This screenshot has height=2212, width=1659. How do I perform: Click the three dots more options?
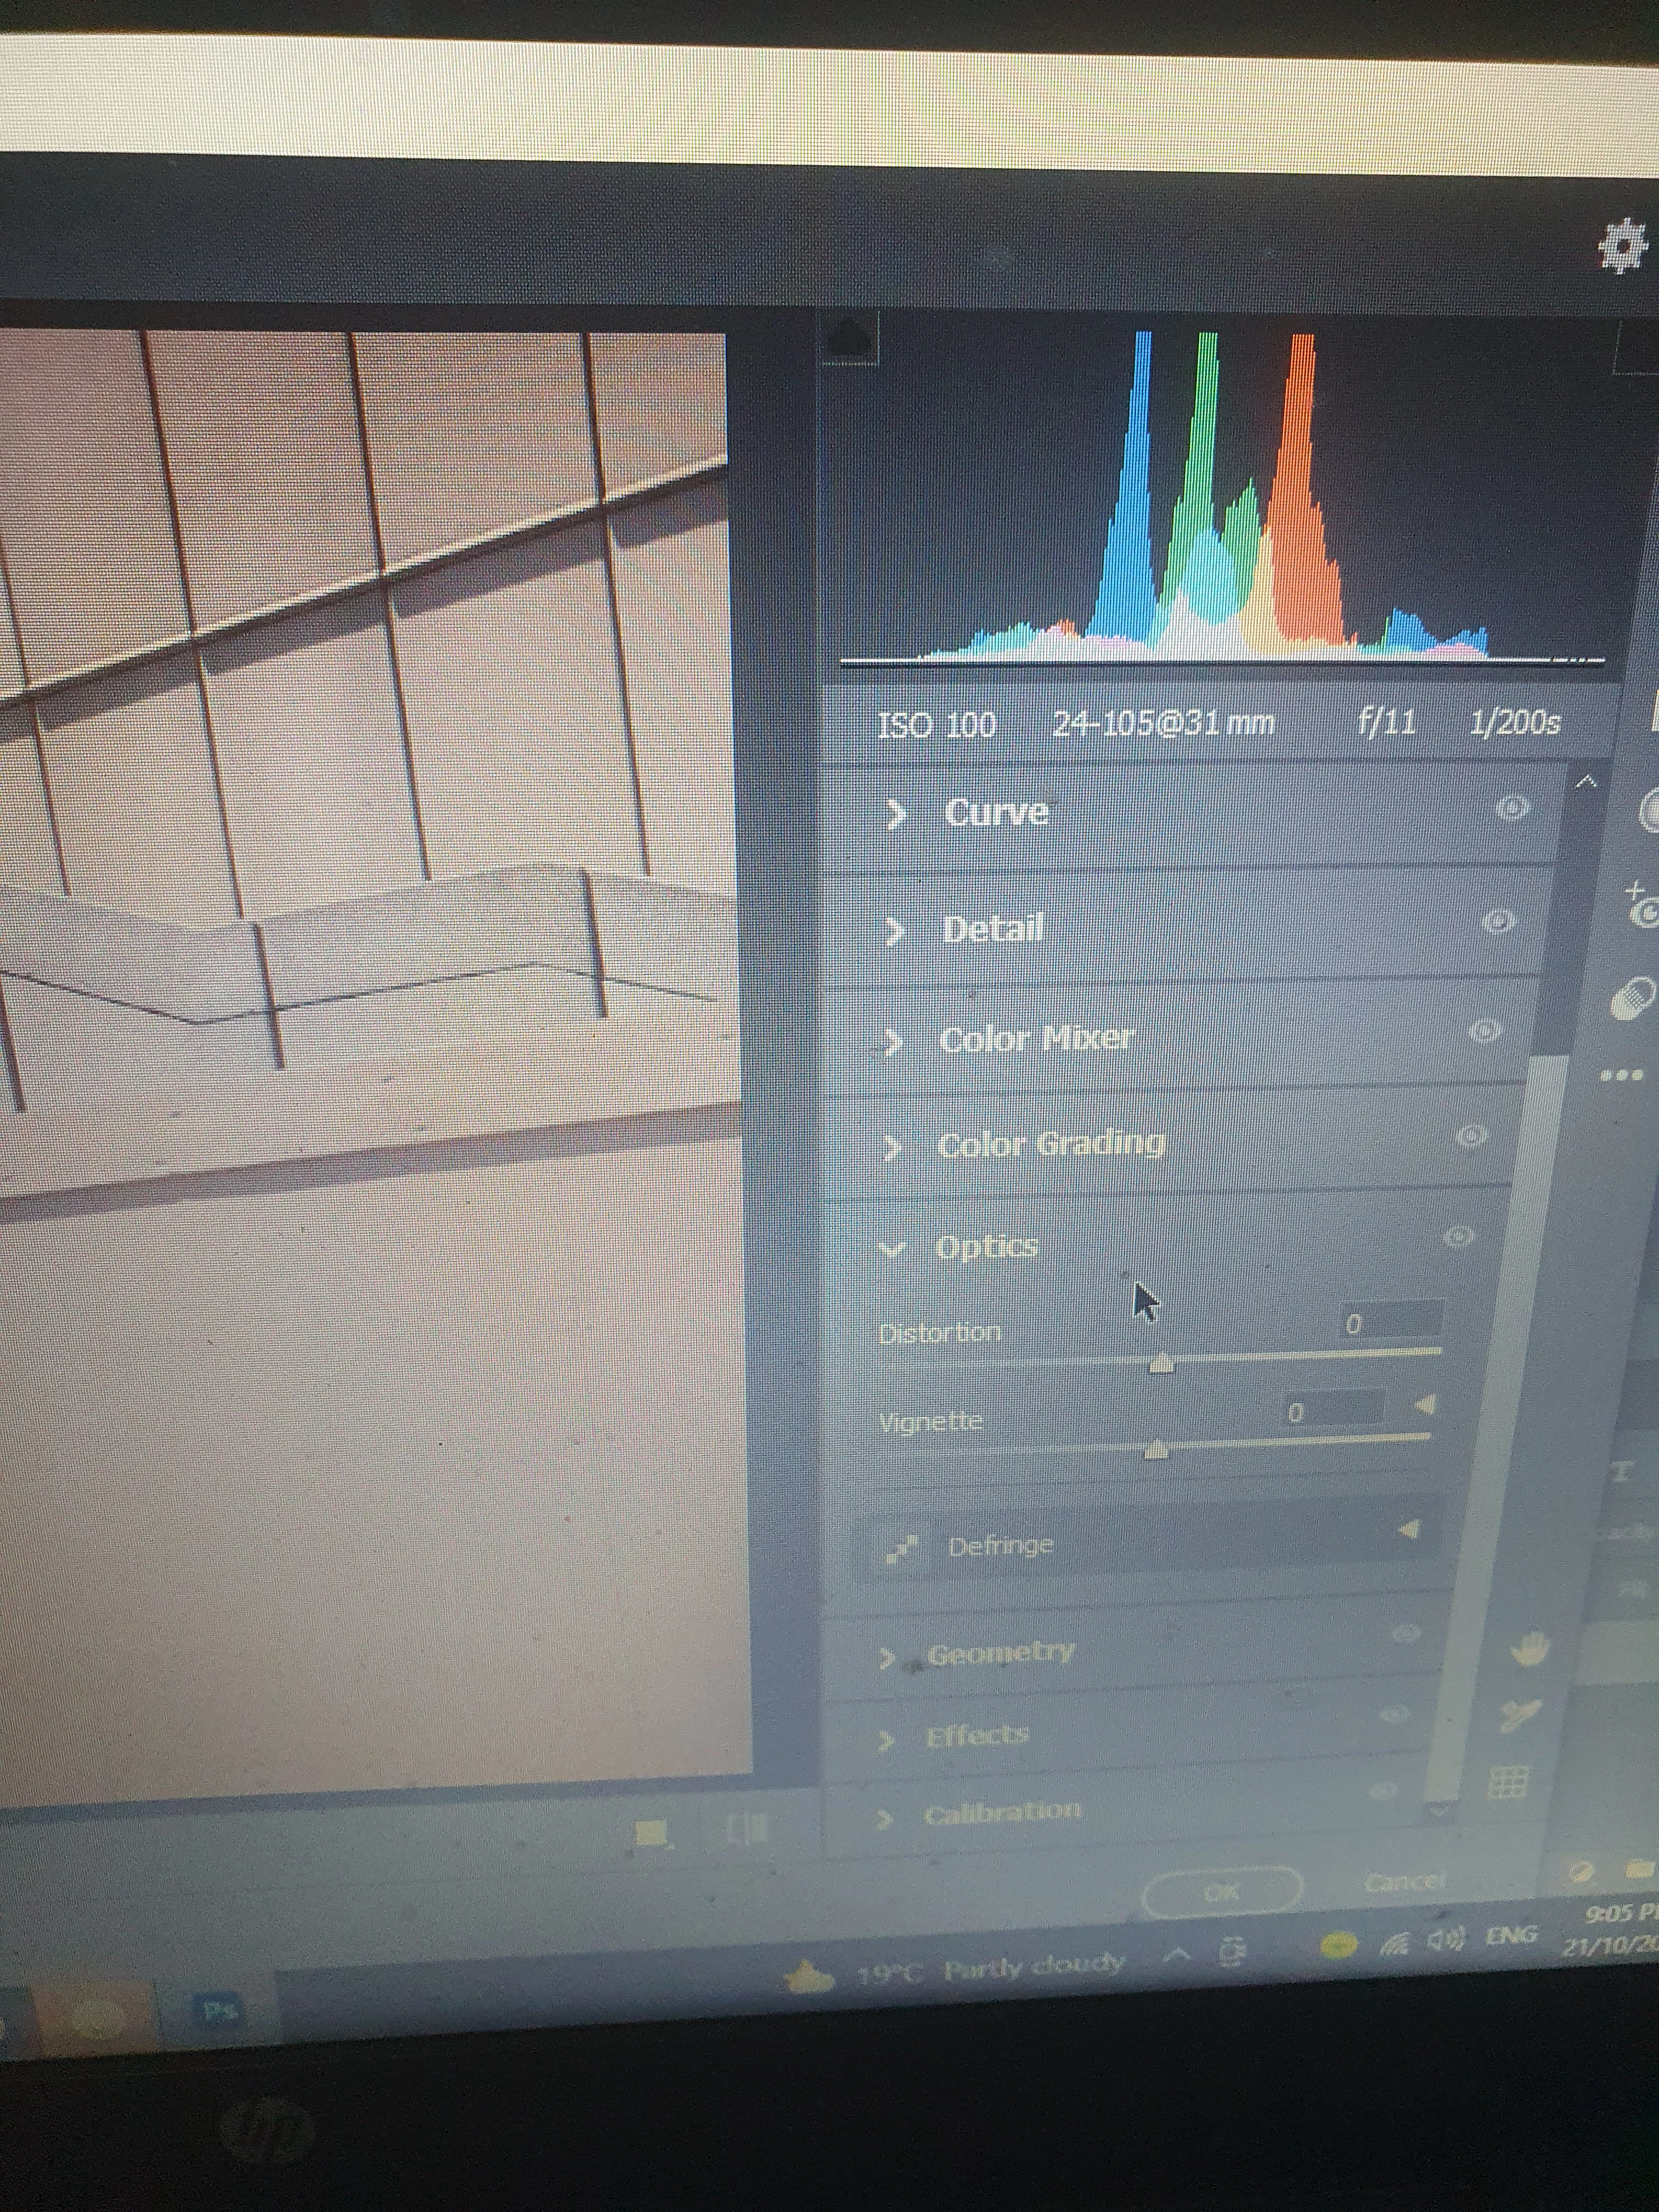tap(1621, 1076)
